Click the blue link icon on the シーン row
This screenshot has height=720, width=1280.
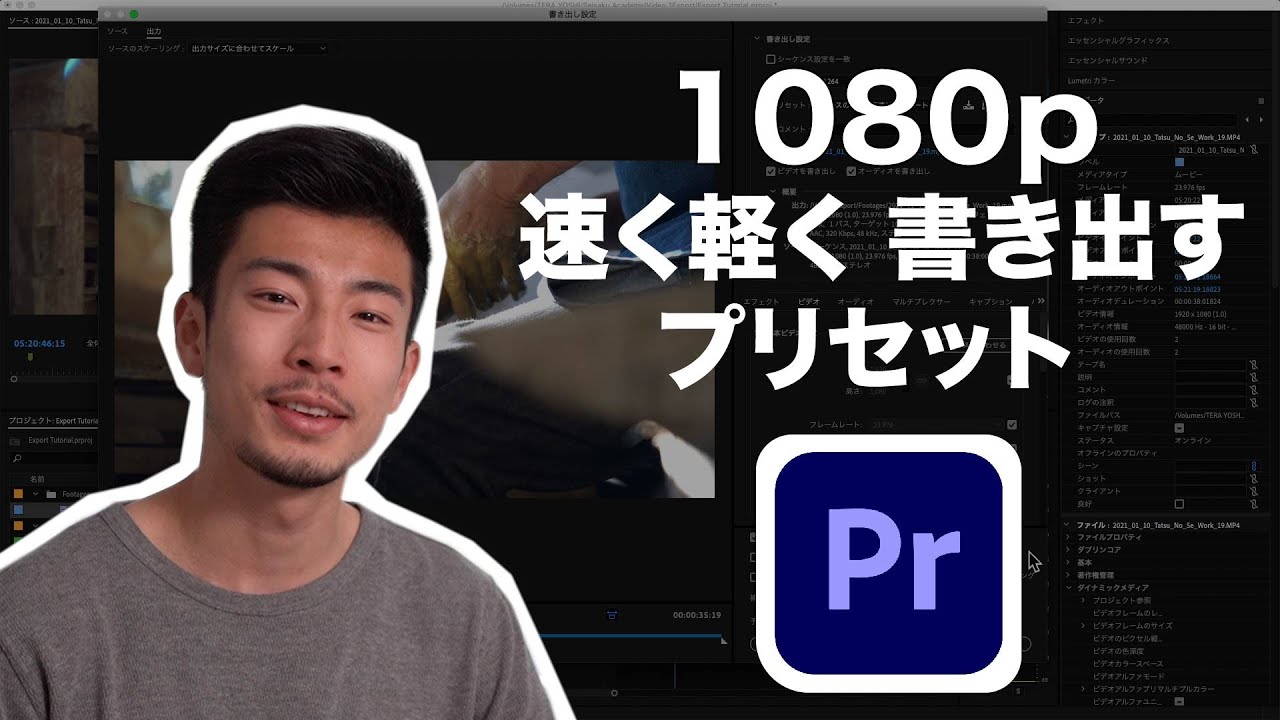(1253, 466)
